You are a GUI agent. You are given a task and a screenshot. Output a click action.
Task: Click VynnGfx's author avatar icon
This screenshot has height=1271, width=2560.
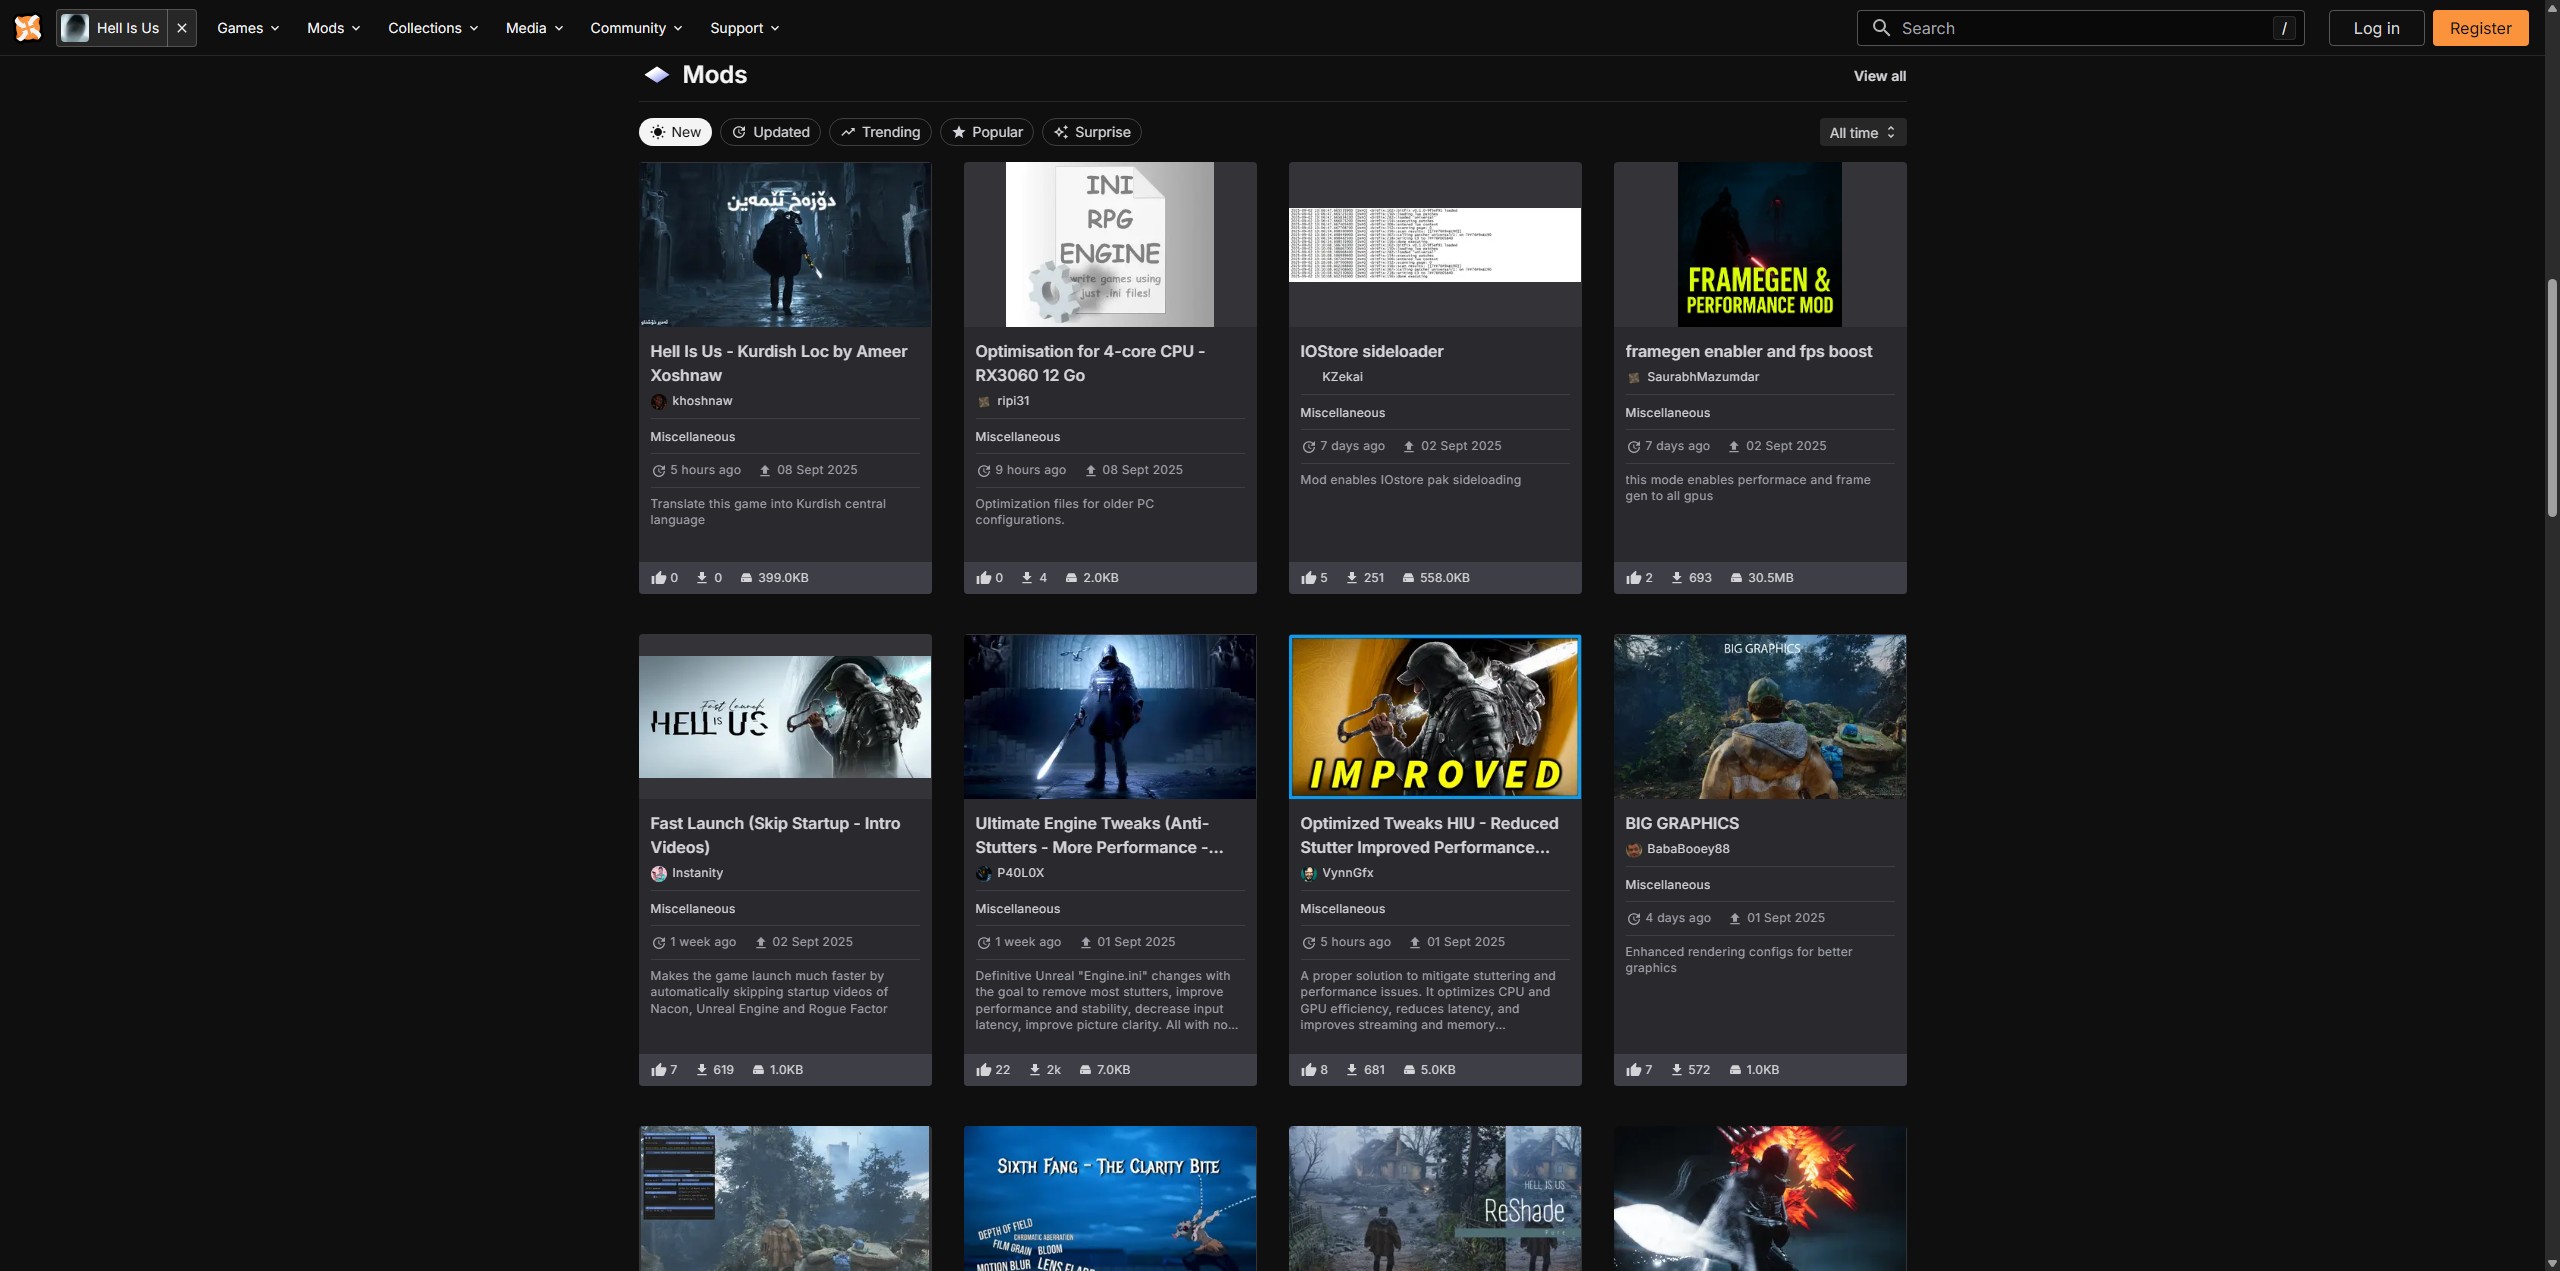[x=1308, y=873]
